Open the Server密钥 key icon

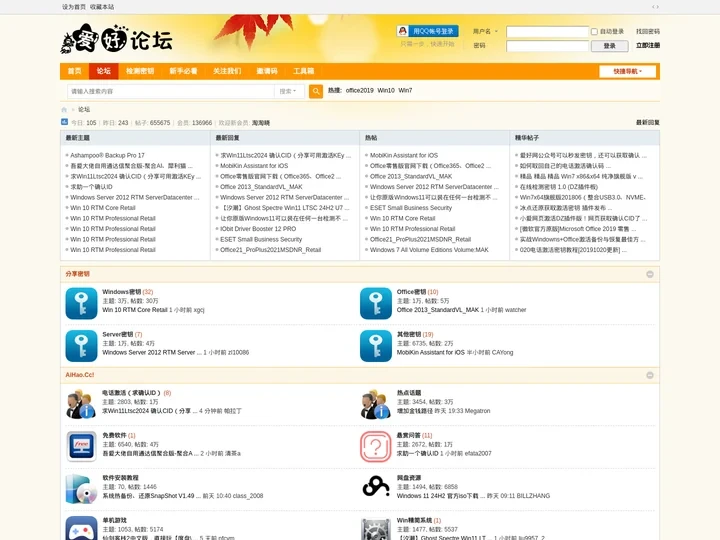[x=81, y=346]
